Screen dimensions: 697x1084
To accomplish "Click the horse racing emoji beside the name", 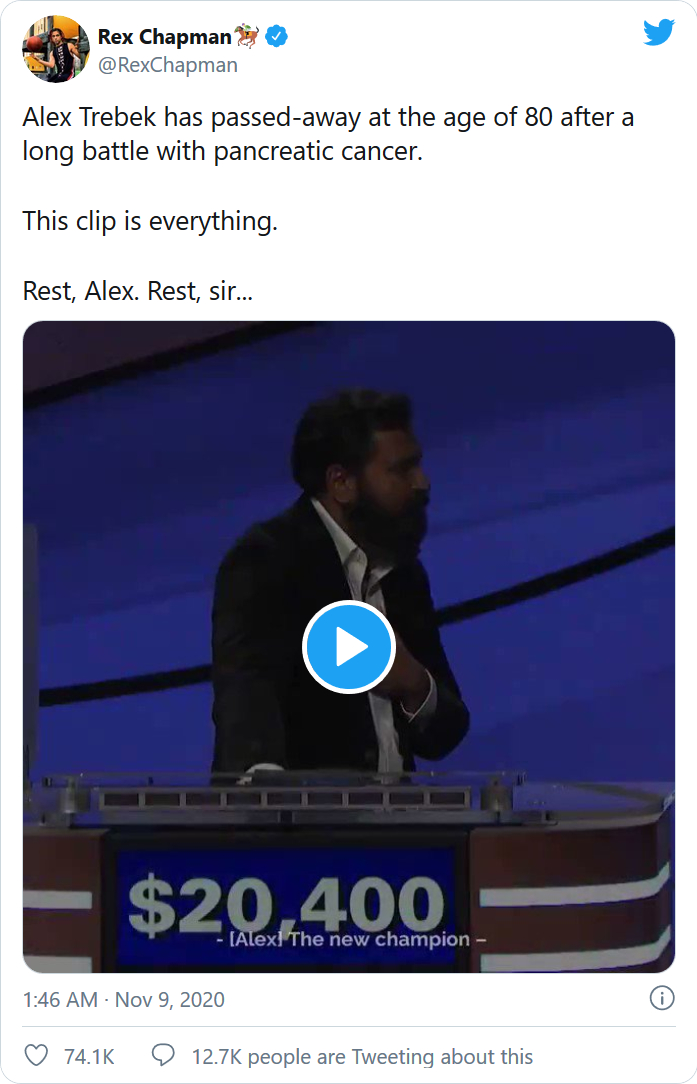I will [247, 38].
